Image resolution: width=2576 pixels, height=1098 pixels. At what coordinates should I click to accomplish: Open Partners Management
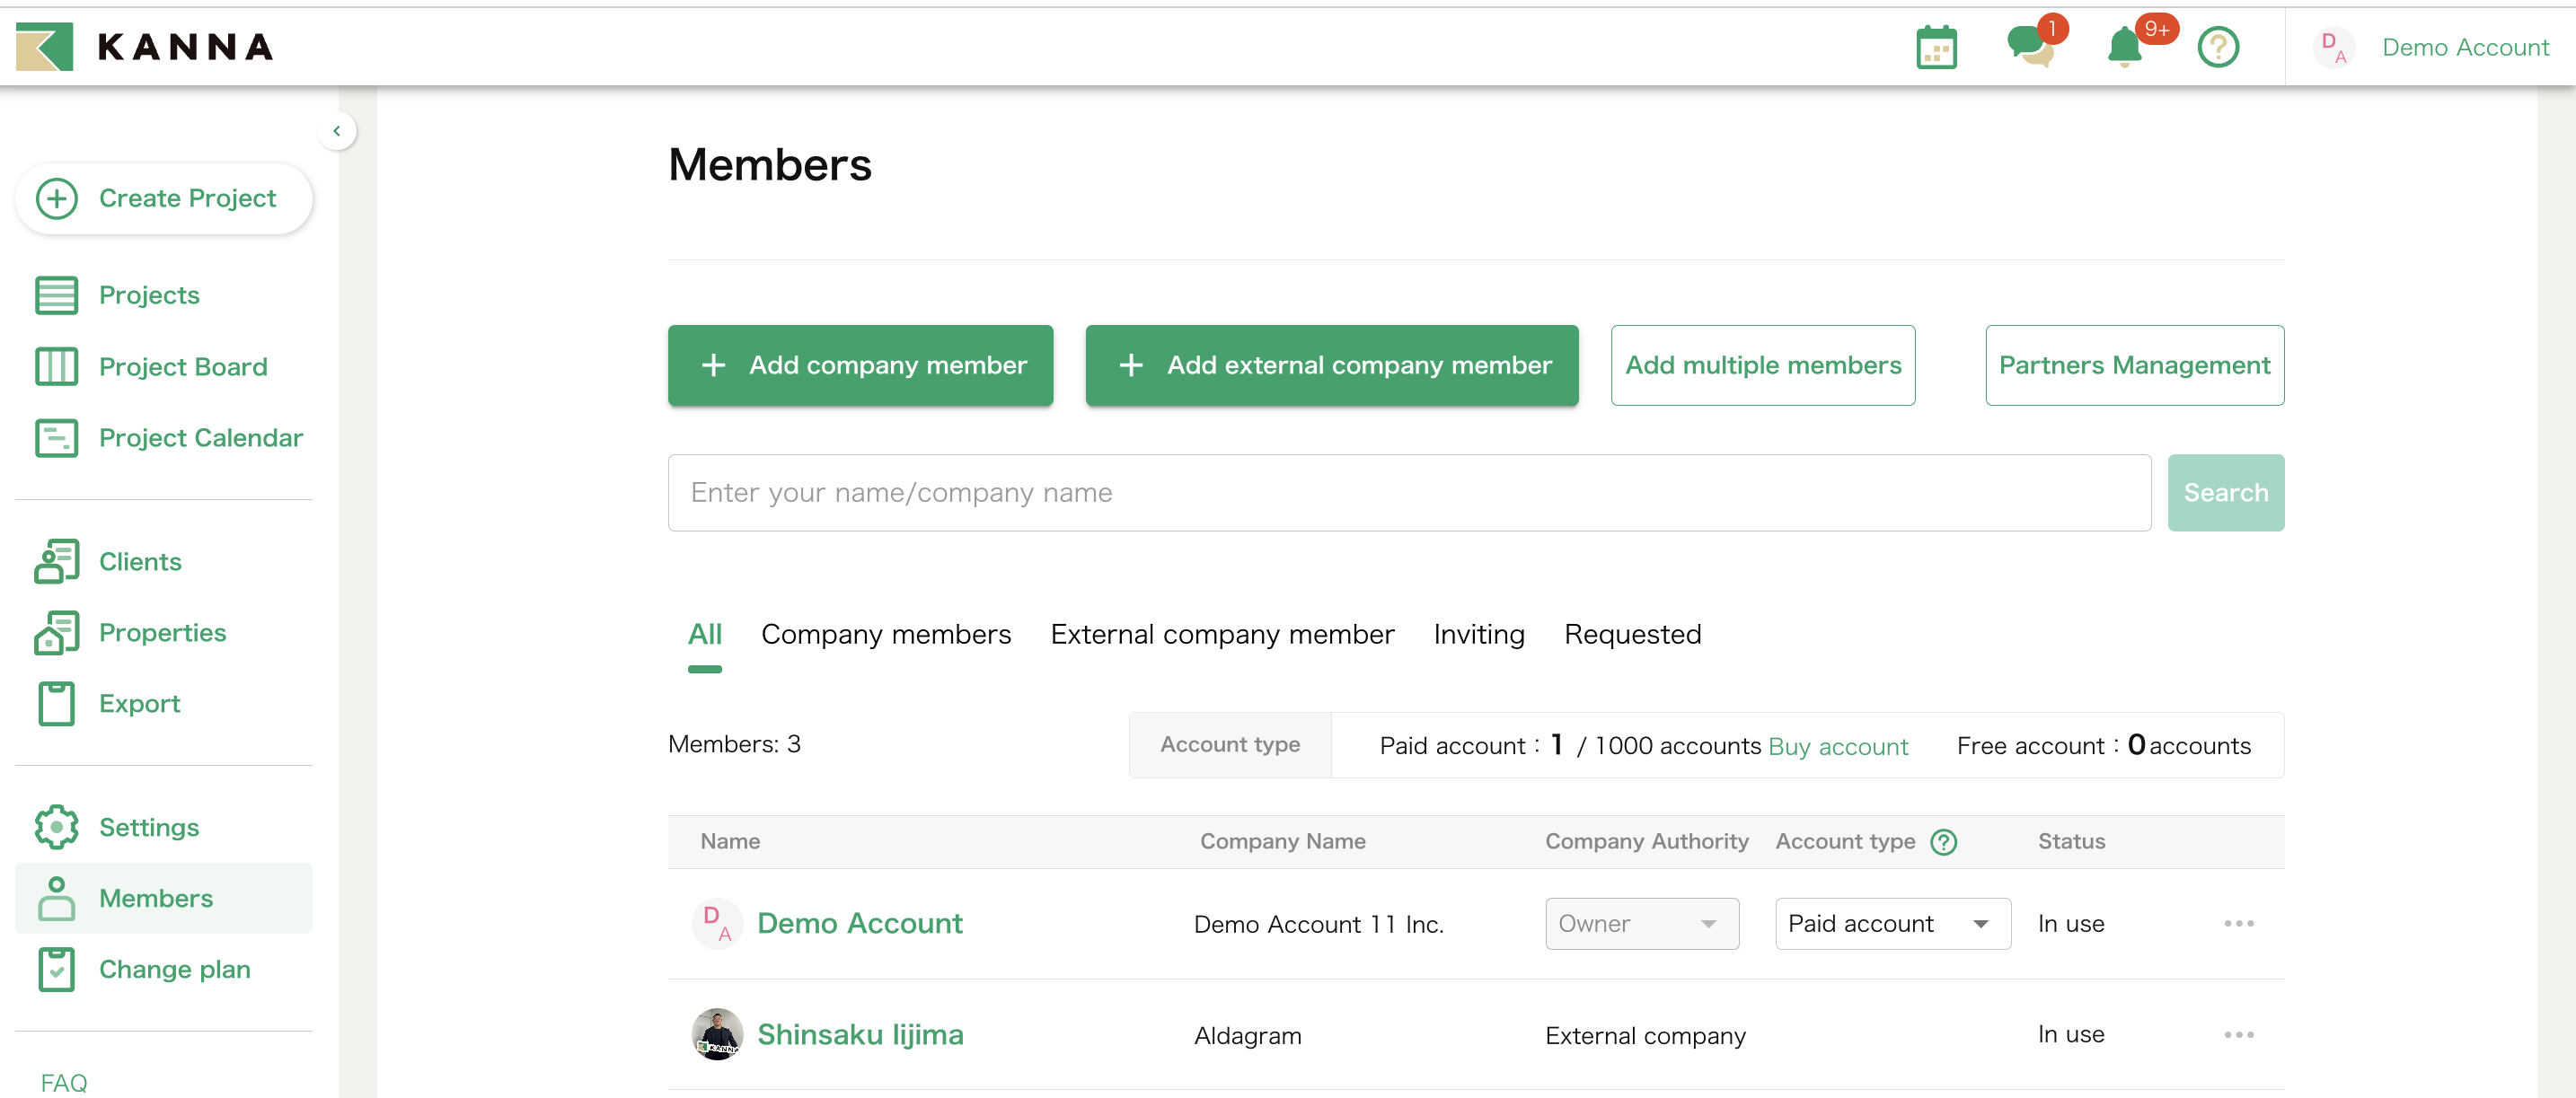coord(2134,366)
